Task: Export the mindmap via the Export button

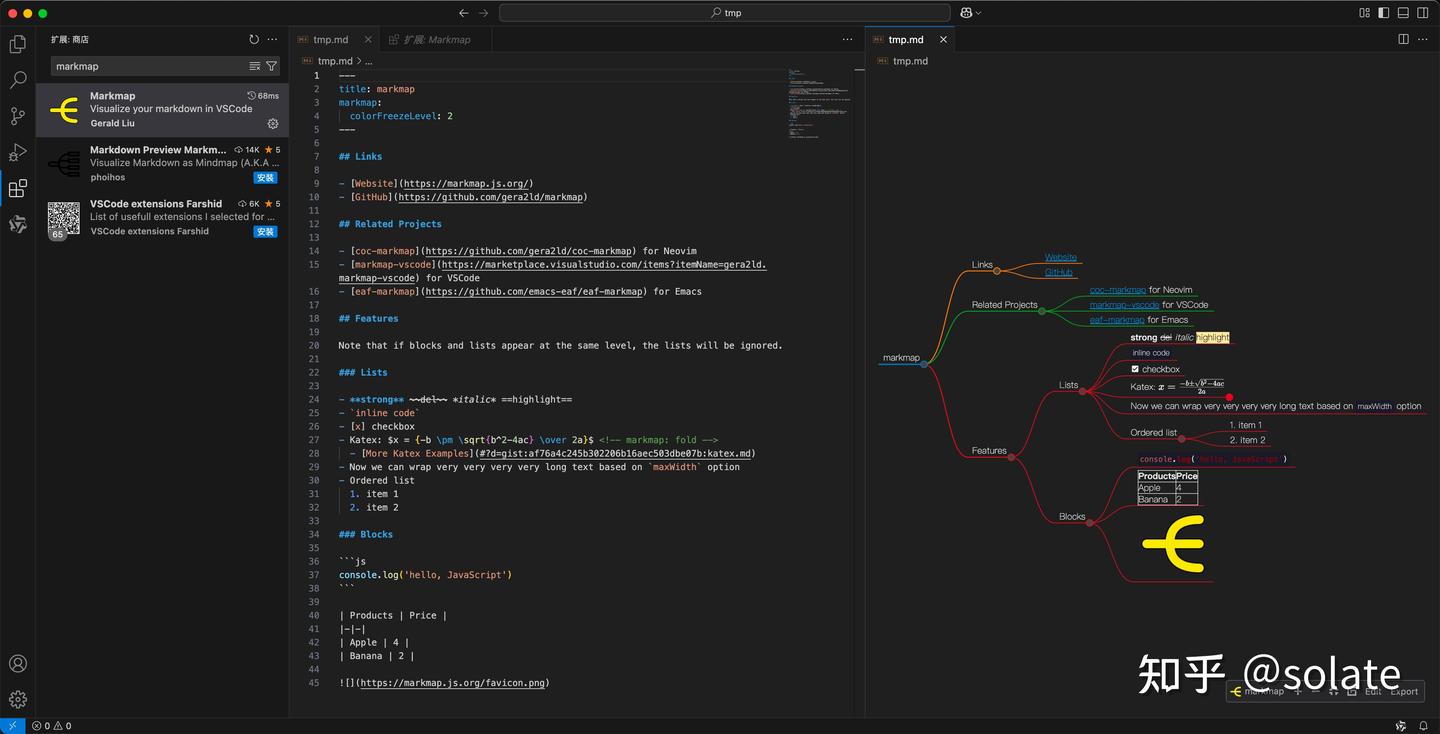Action: [1404, 691]
